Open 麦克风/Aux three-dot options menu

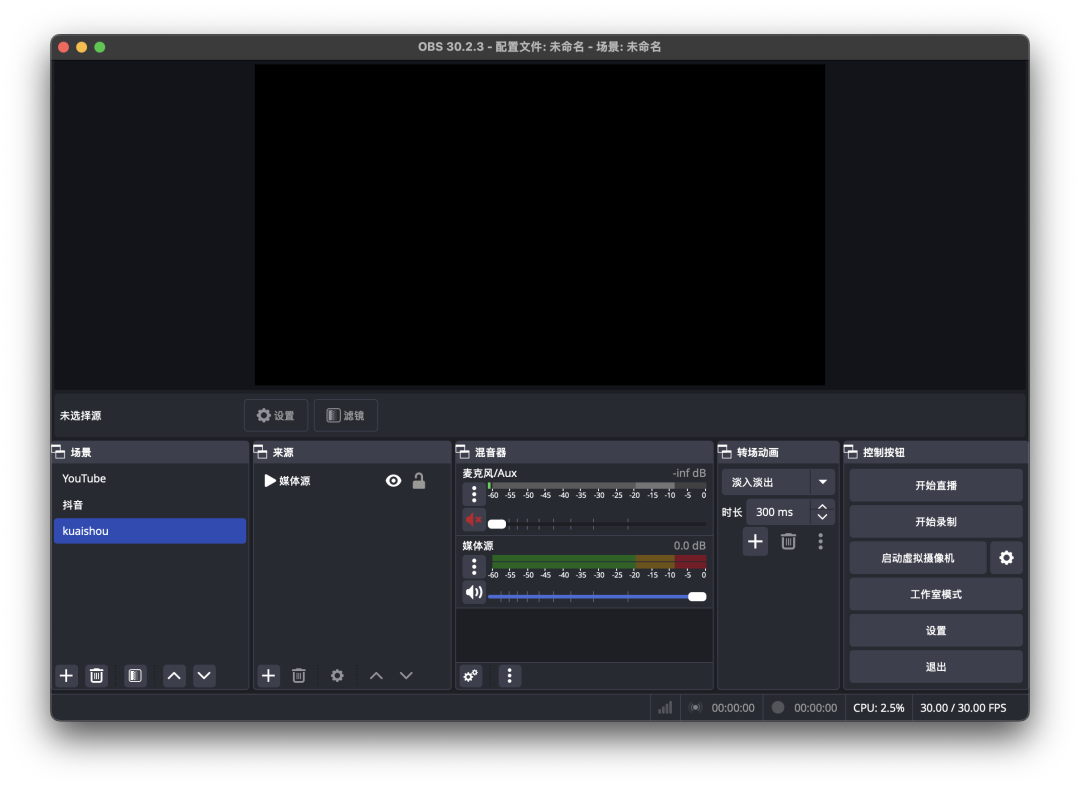[474, 494]
